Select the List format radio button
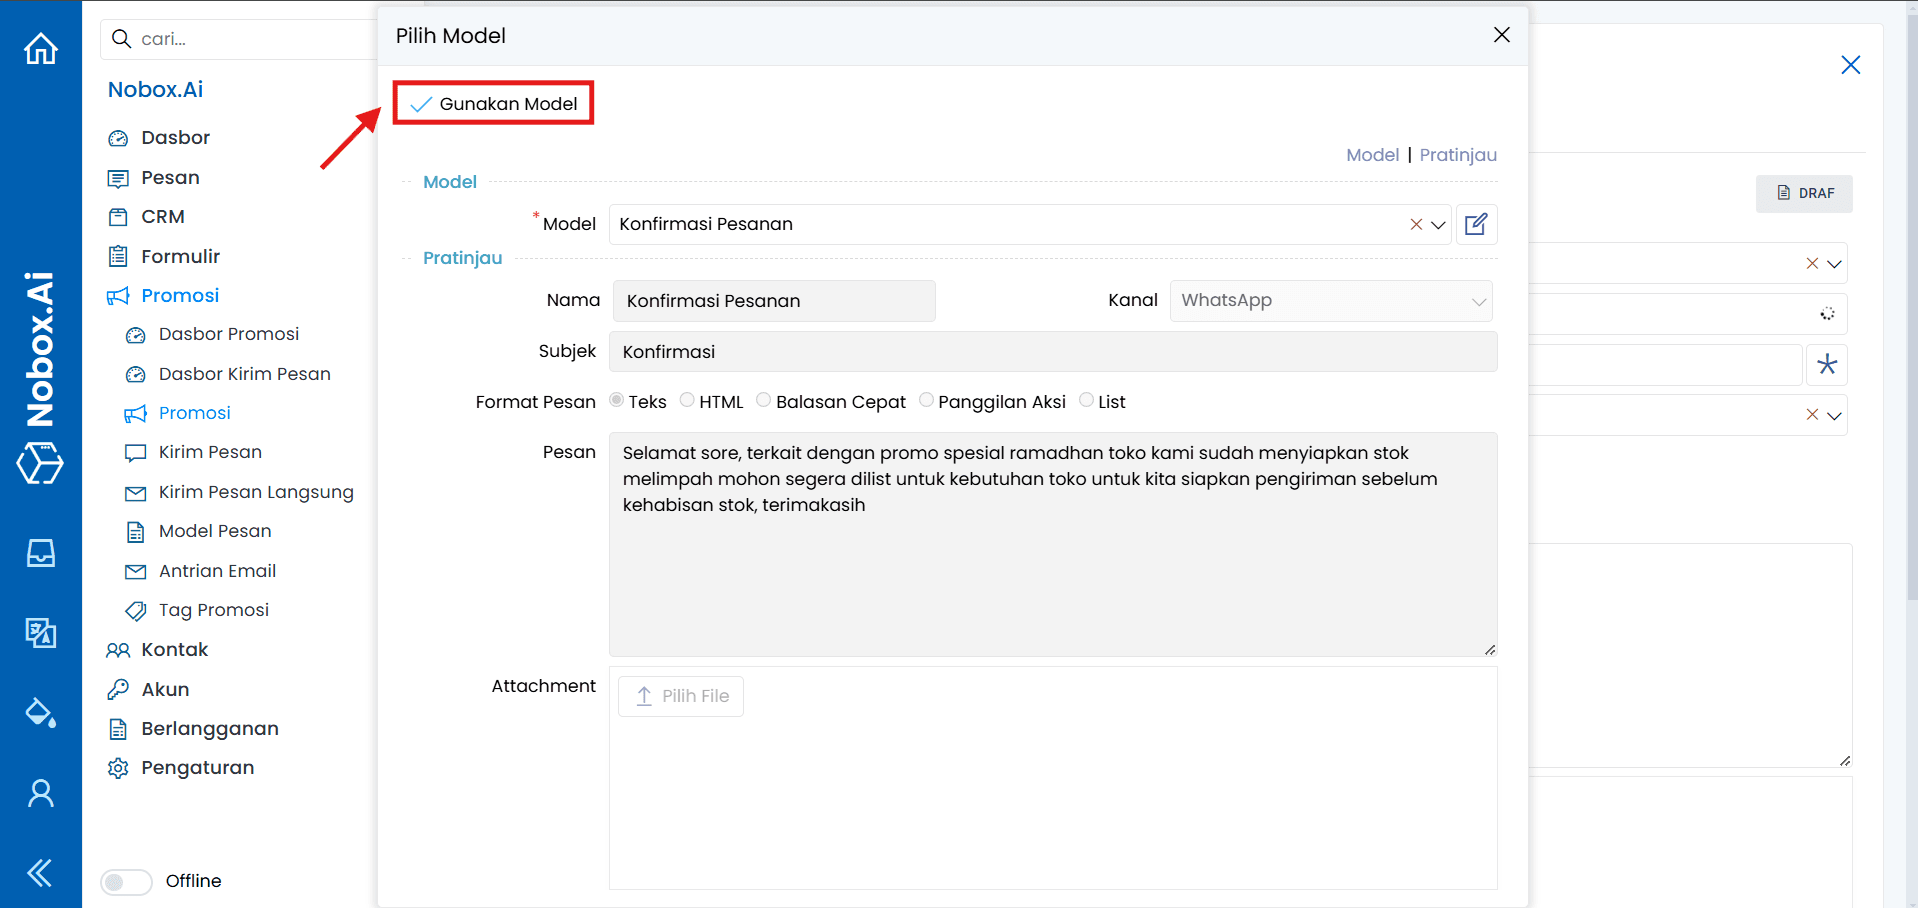Image resolution: width=1918 pixels, height=908 pixels. pyautogui.click(x=1086, y=399)
